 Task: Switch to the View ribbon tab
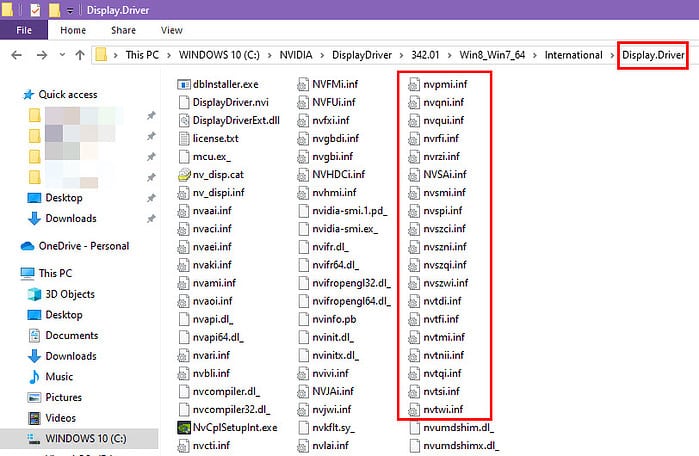click(171, 30)
